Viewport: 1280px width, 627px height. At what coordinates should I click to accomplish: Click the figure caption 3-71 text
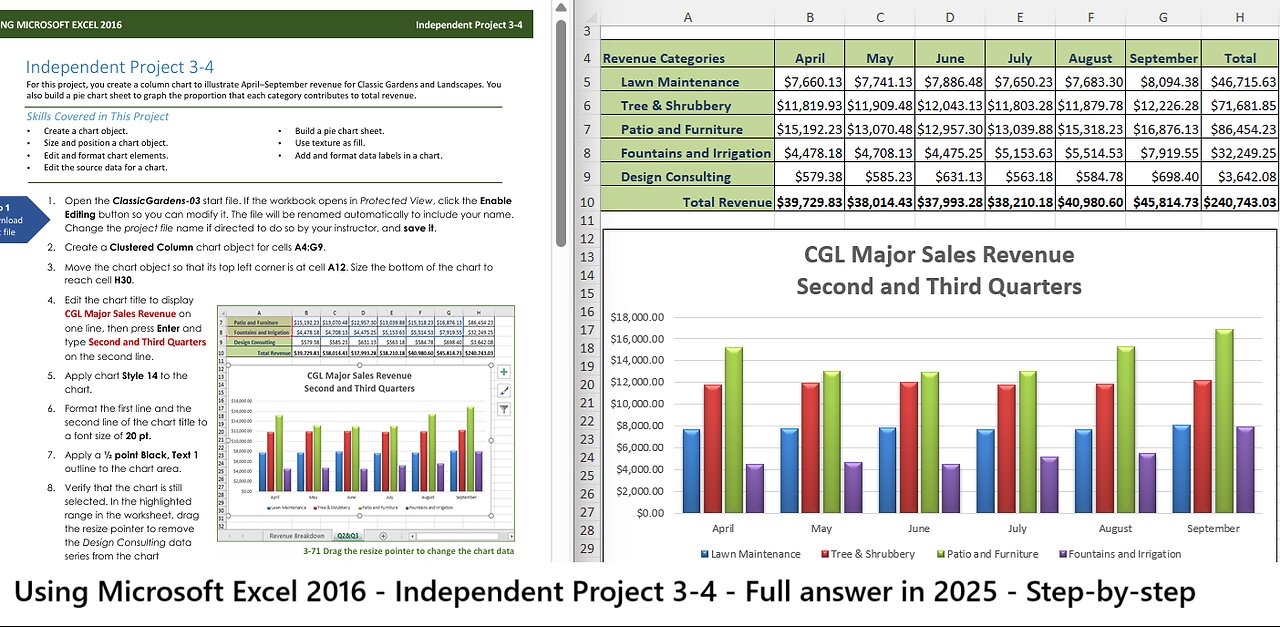(409, 551)
